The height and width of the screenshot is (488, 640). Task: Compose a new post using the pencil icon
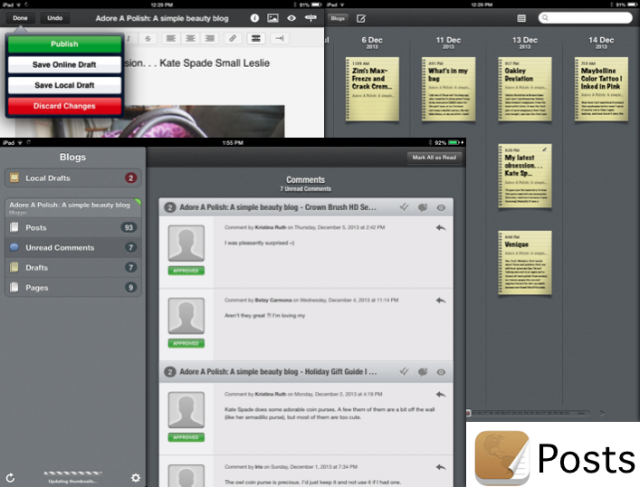[x=361, y=18]
